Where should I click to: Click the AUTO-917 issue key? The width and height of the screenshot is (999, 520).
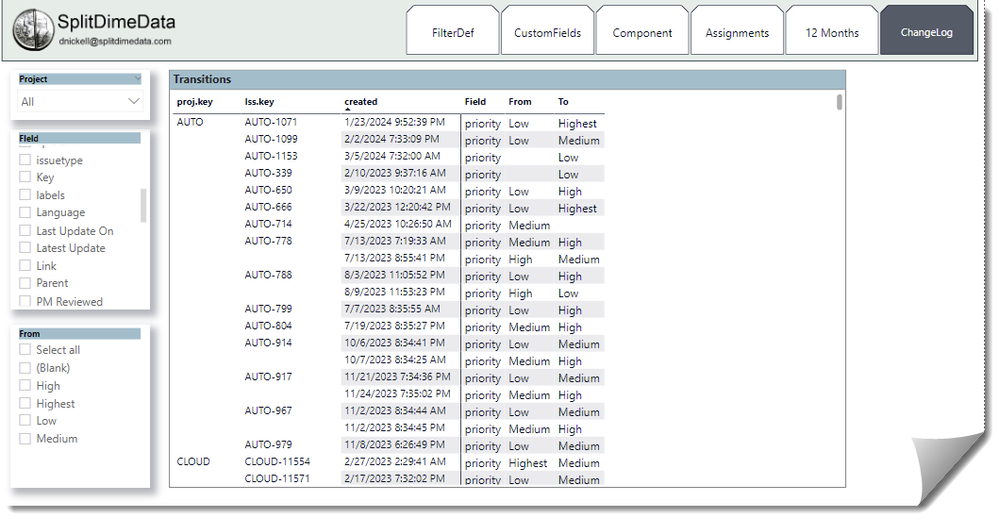click(x=268, y=377)
